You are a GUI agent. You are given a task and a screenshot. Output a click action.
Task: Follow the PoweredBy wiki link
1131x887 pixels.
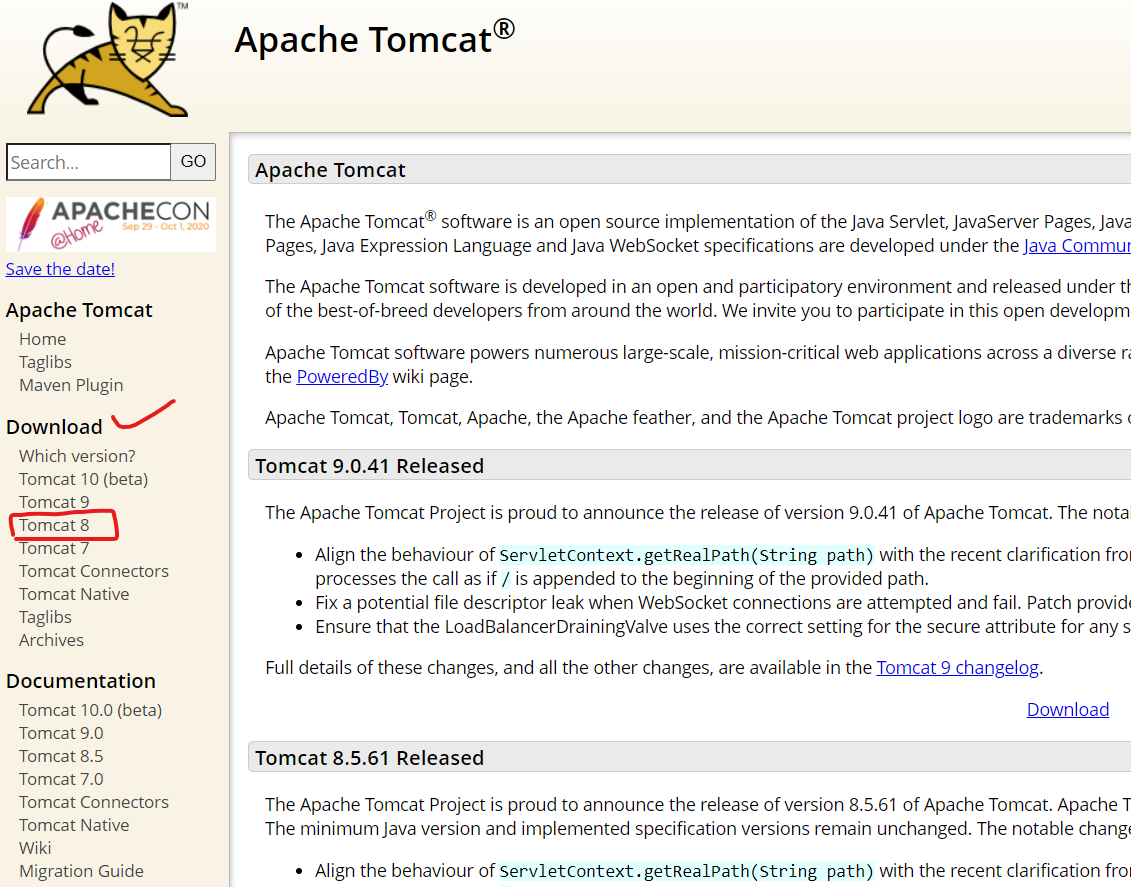point(342,376)
